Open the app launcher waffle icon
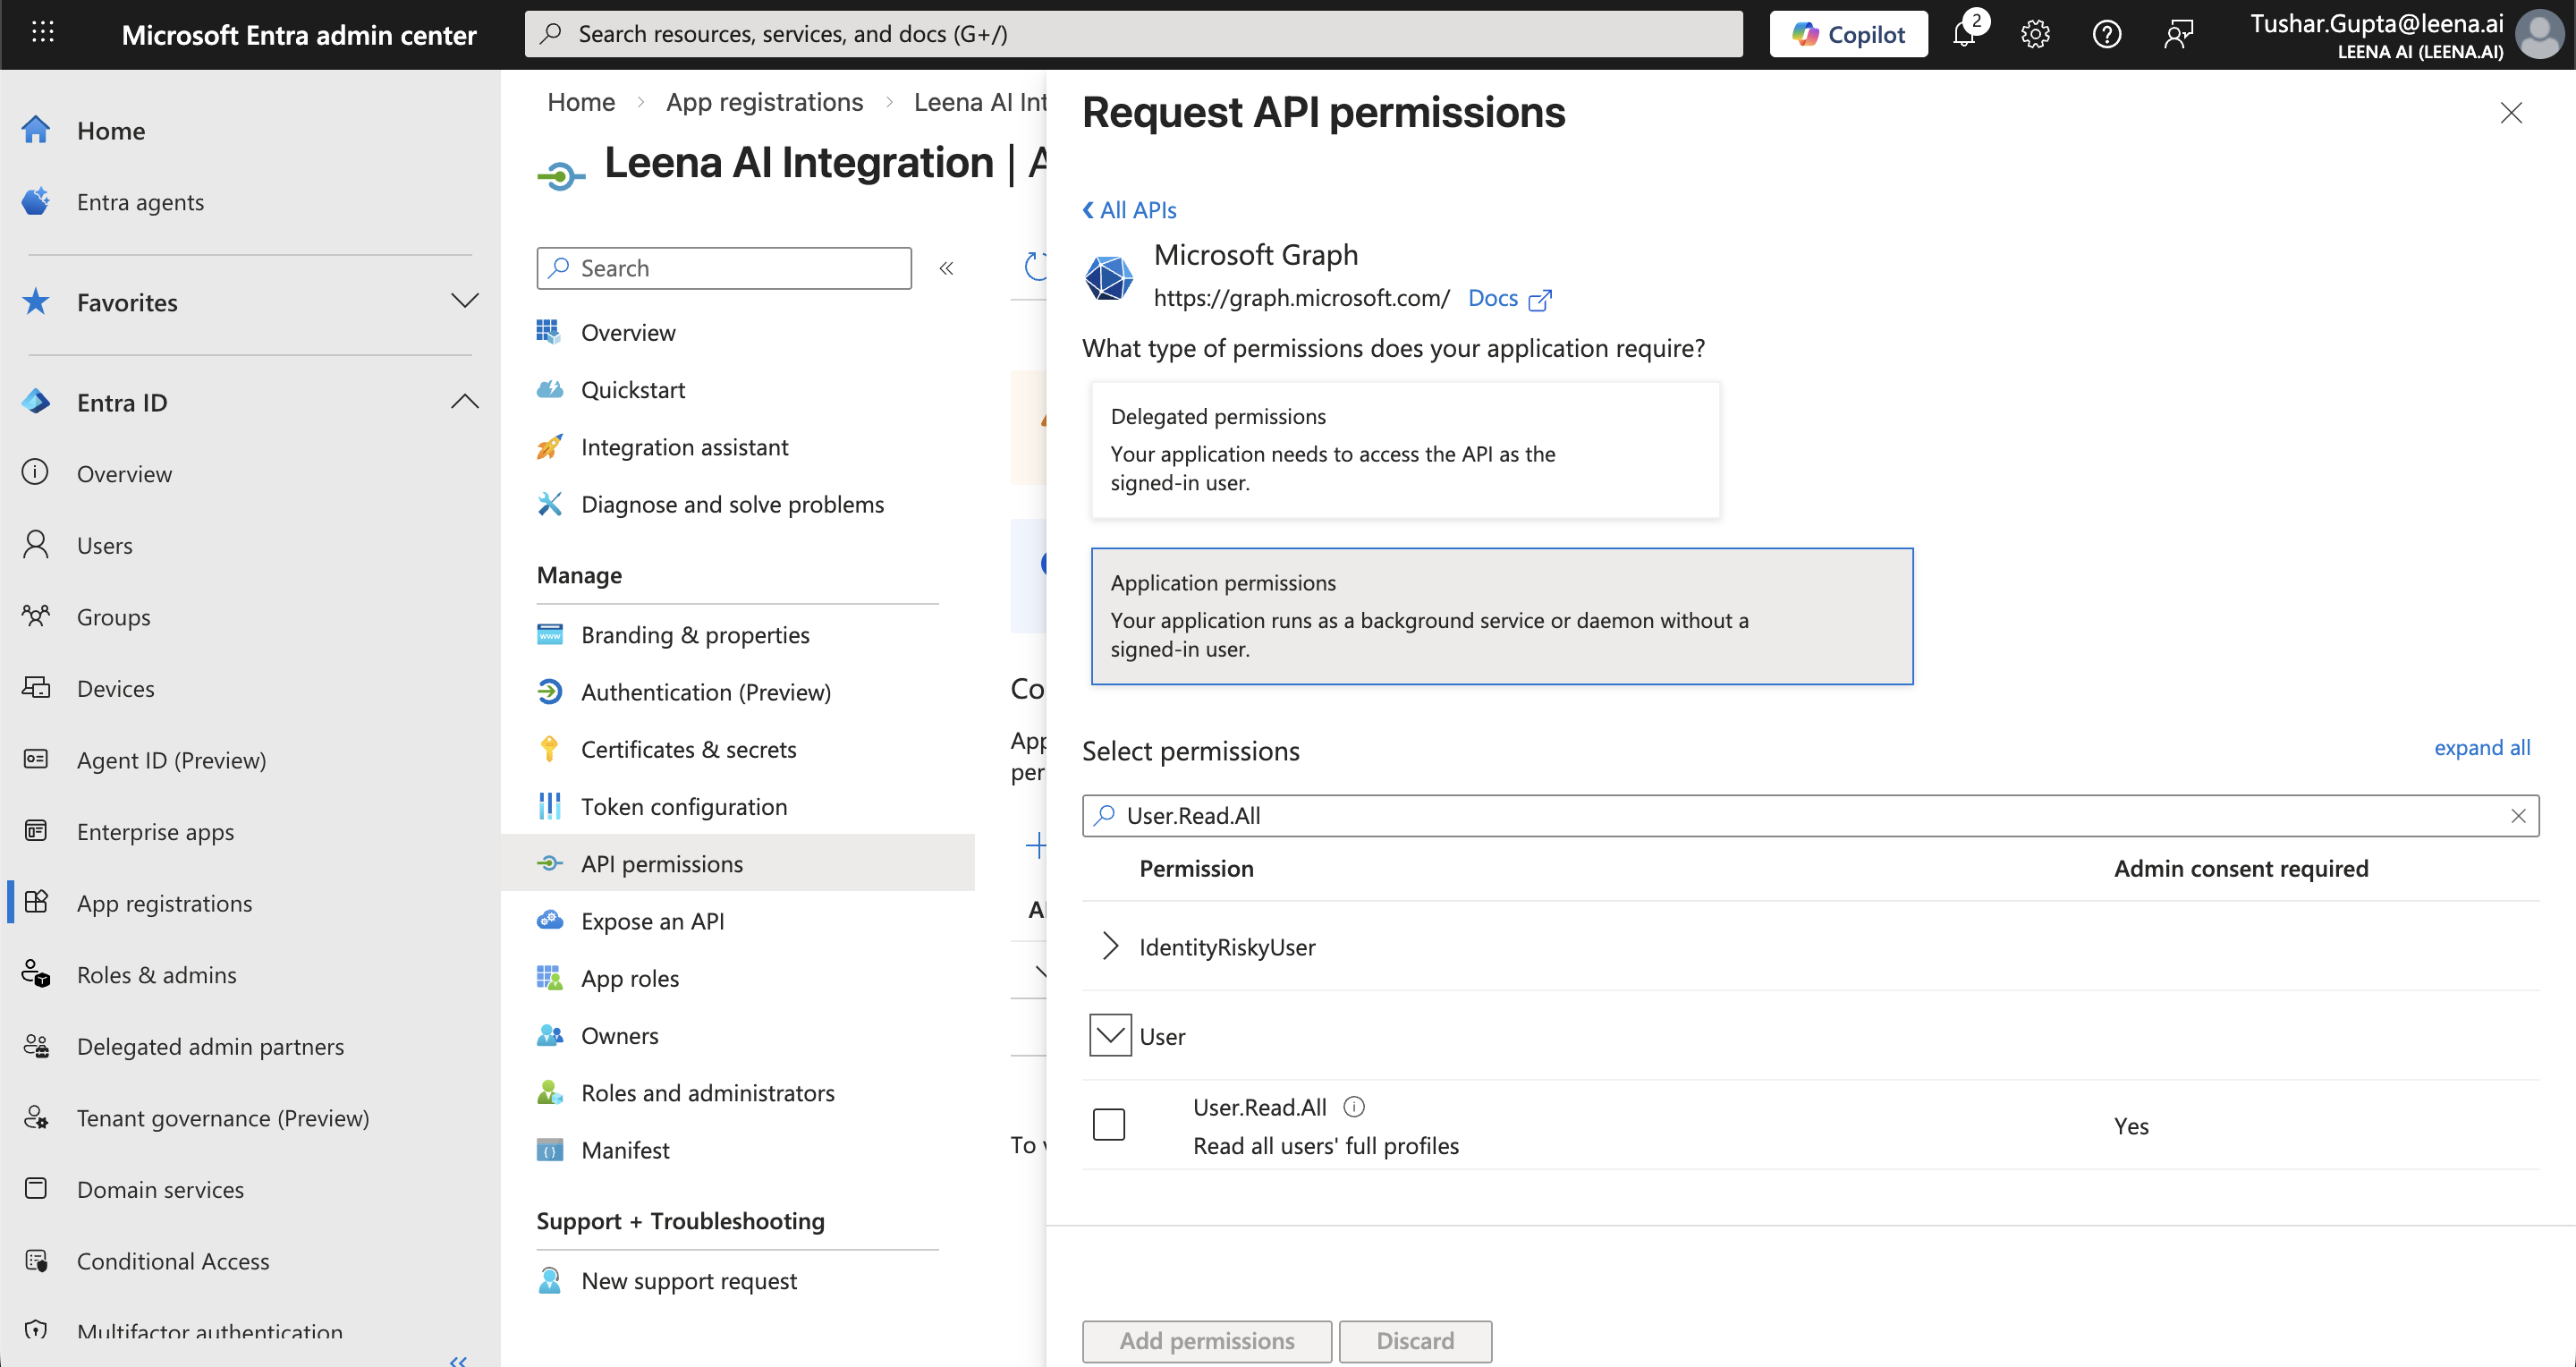 tap(42, 33)
